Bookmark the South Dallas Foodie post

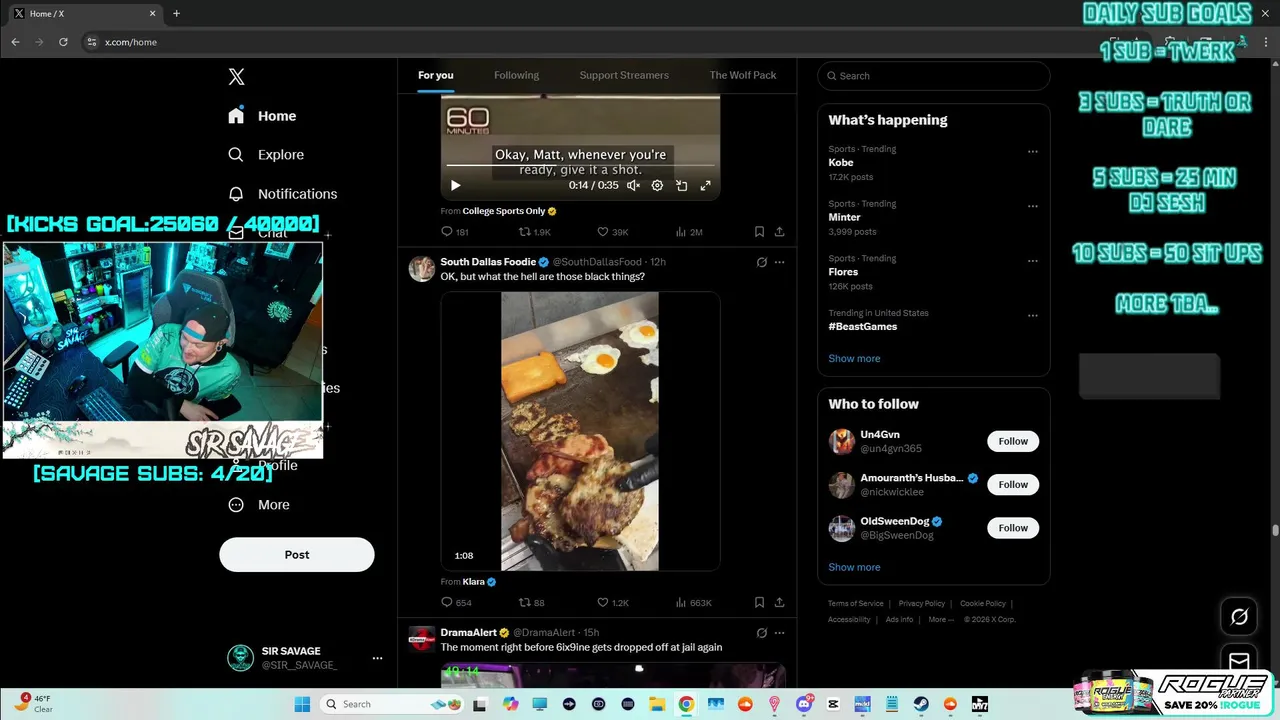(x=759, y=603)
